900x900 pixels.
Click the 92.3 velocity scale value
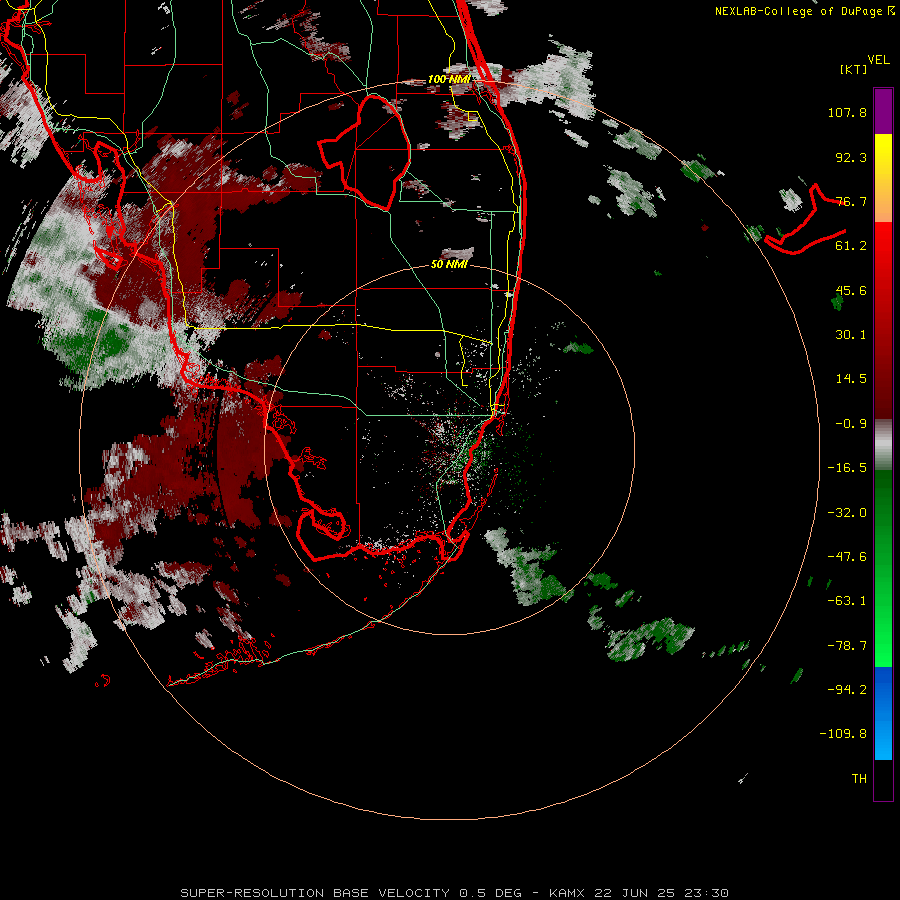[x=851, y=157]
